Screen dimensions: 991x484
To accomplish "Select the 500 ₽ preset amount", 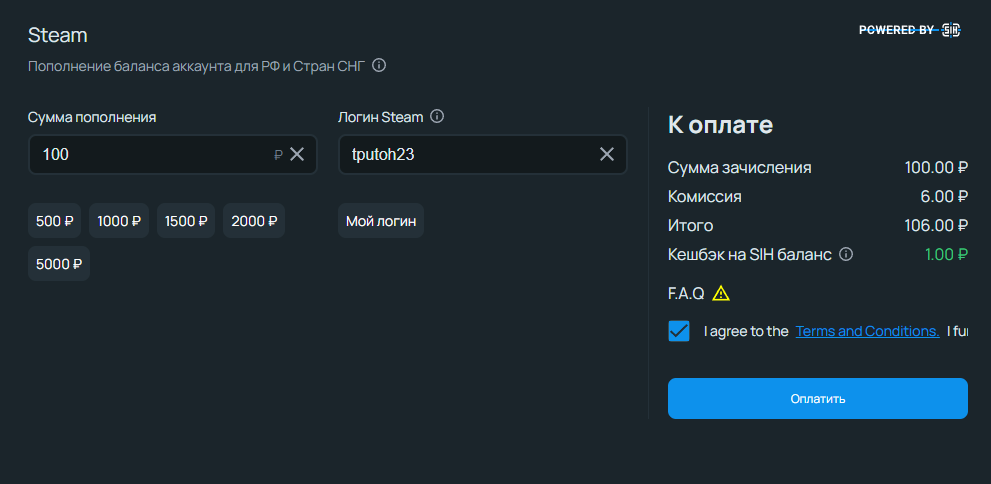I will 54,221.
